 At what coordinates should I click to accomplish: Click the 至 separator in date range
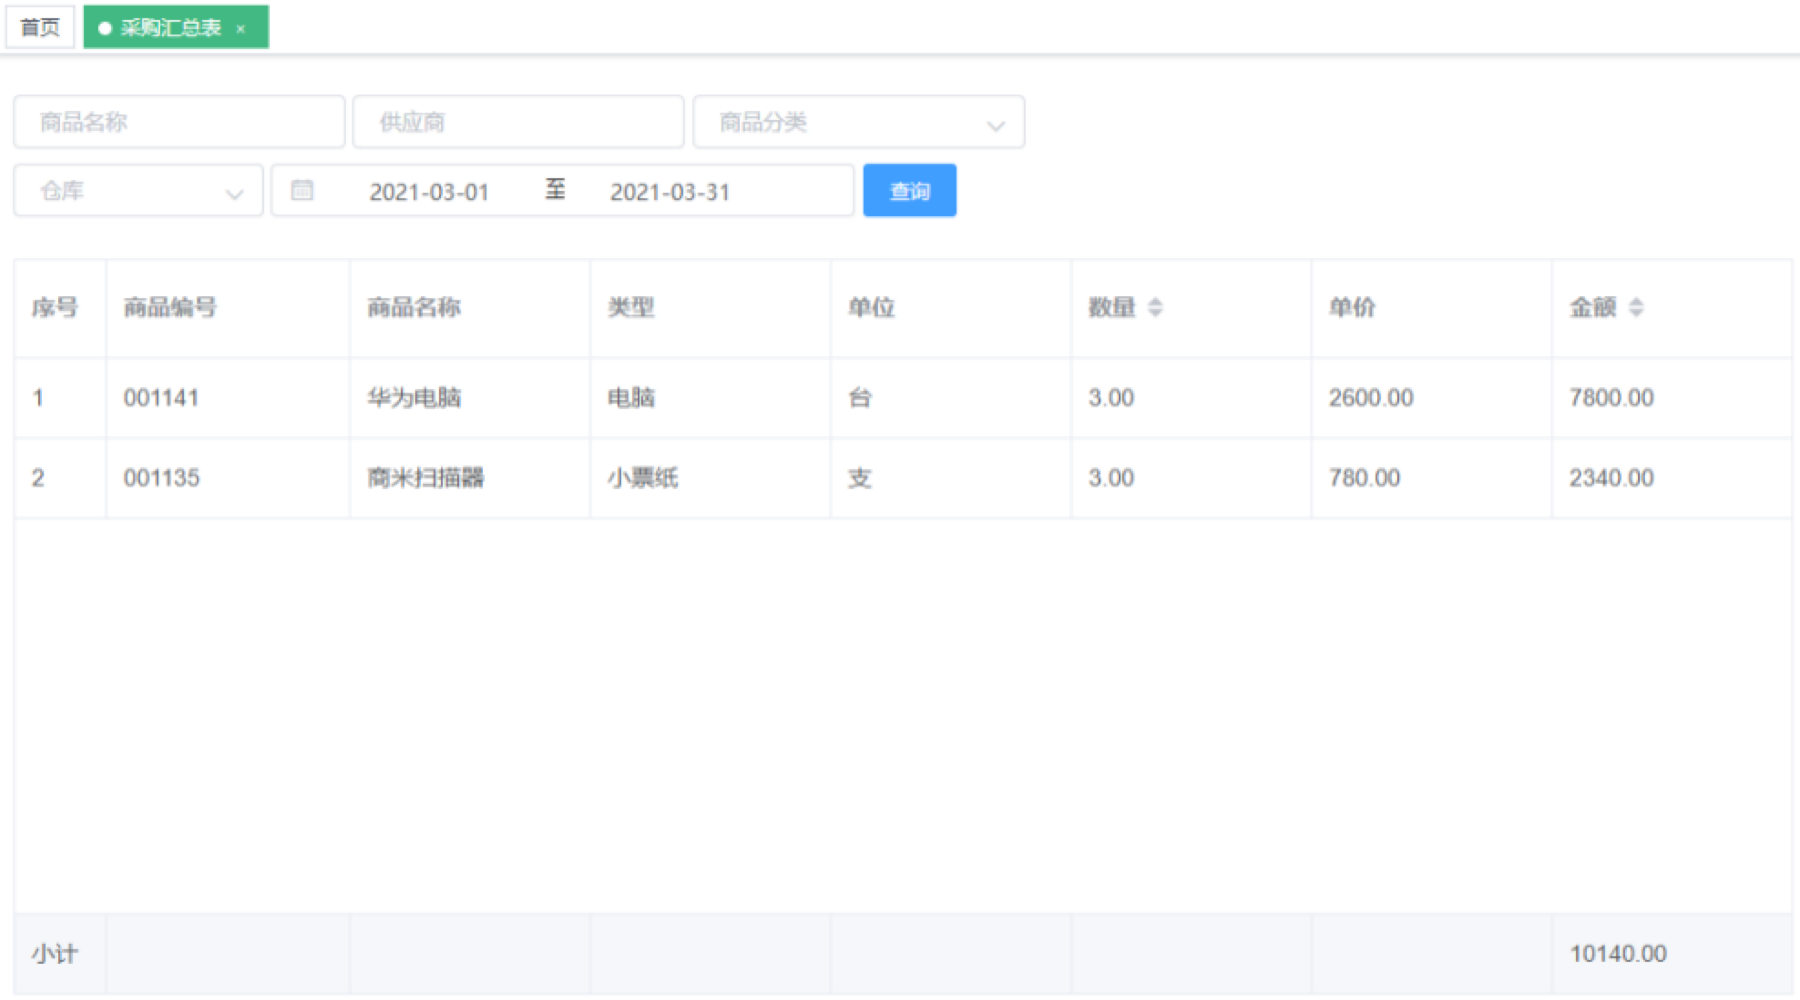[555, 189]
